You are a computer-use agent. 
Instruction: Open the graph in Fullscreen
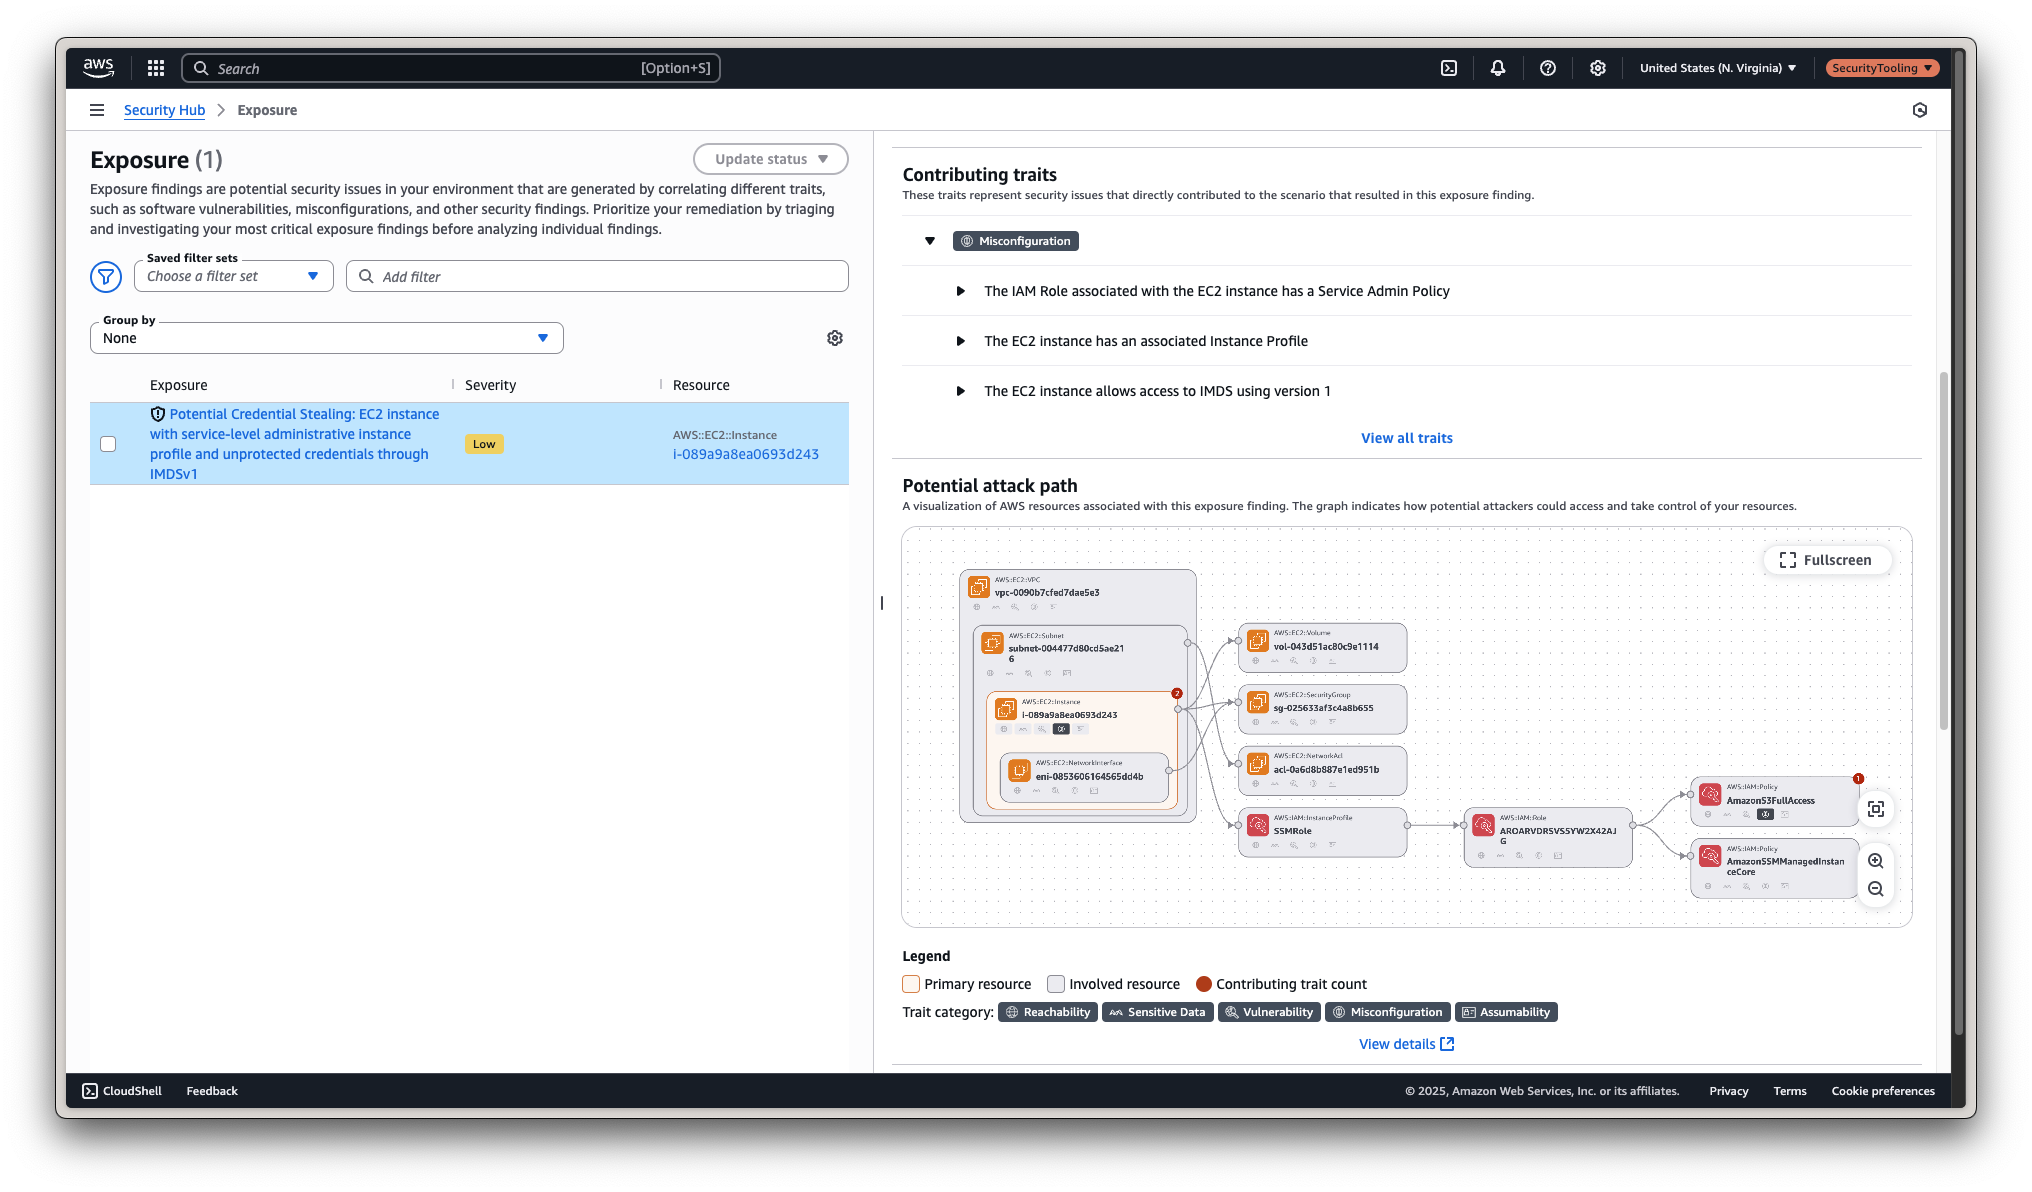click(1826, 560)
